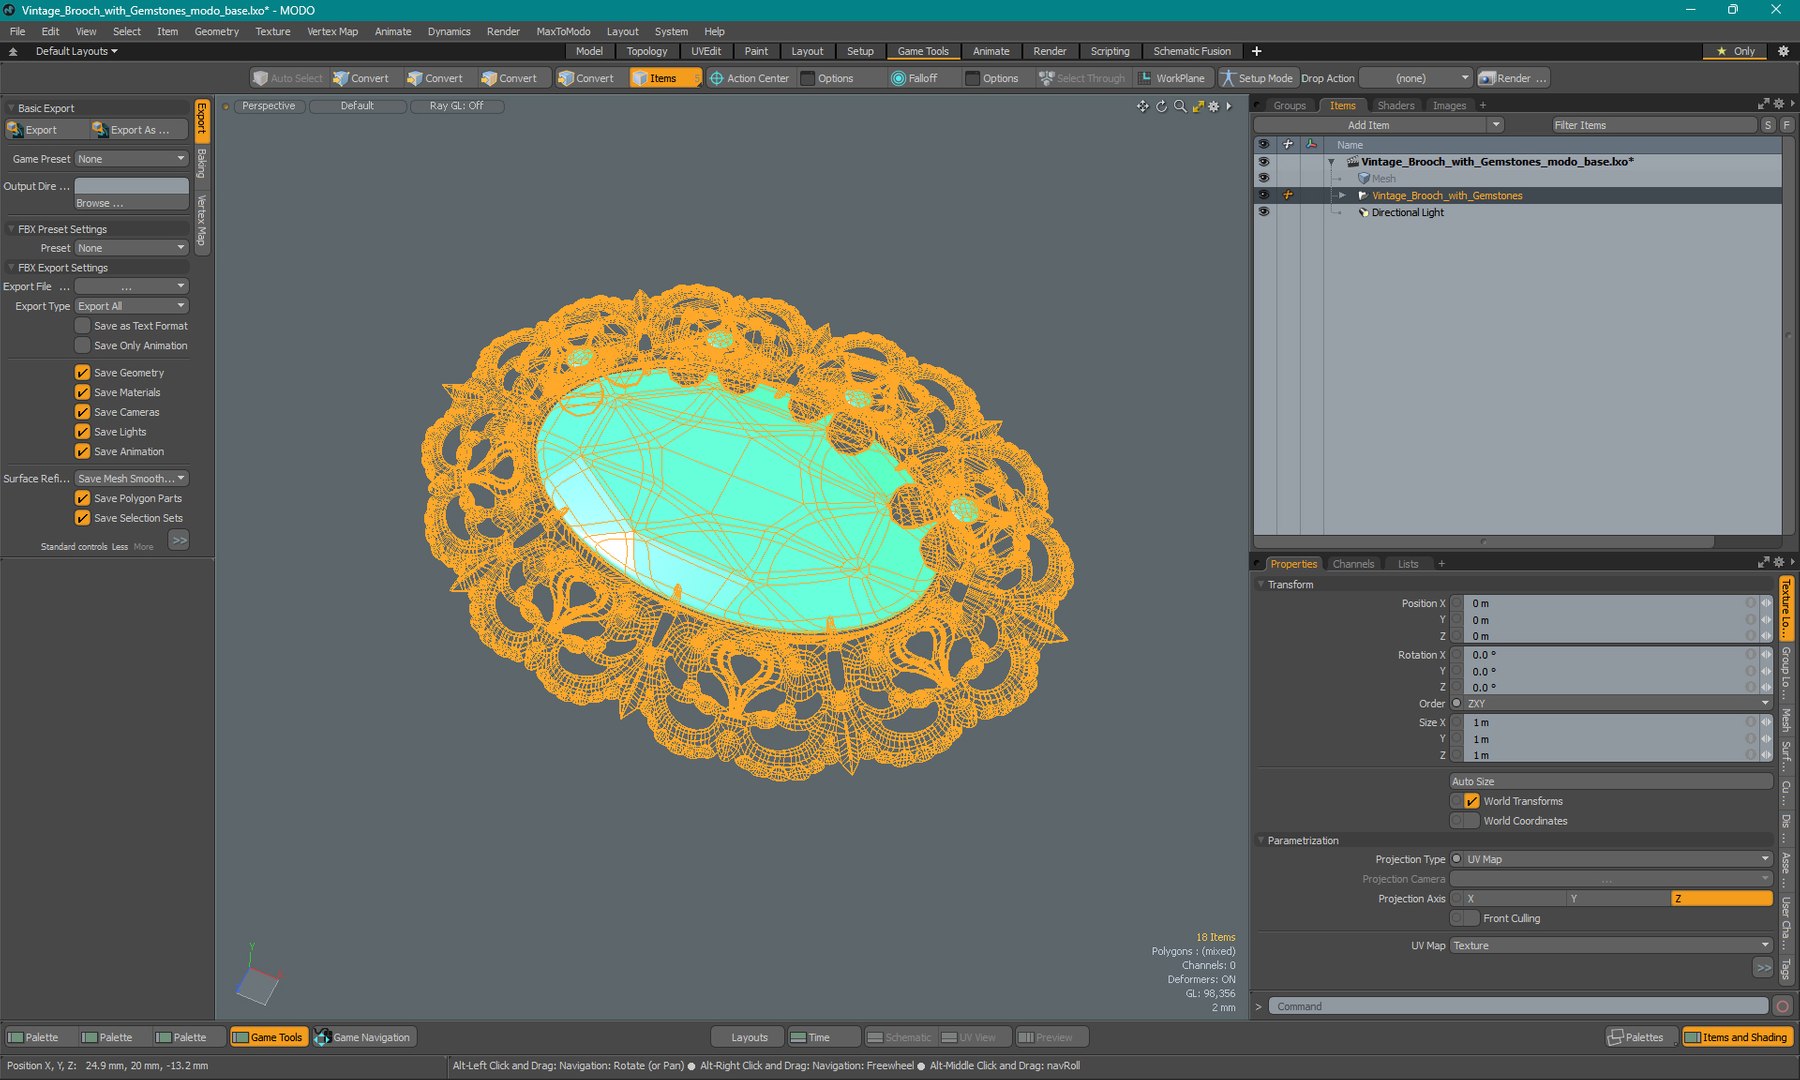
Task: Open the Export Type dropdown
Action: [132, 306]
